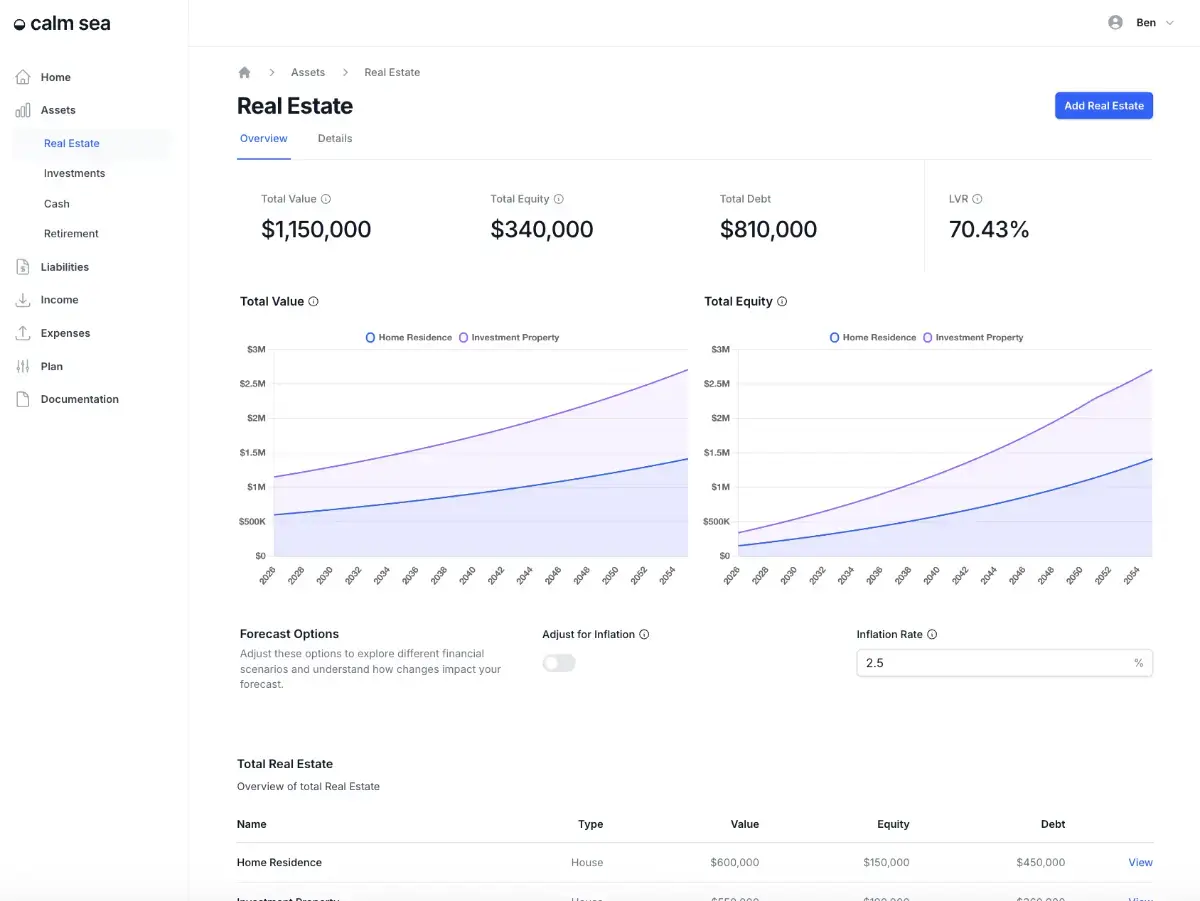
Task: Switch to the Details tab
Action: pyautogui.click(x=335, y=138)
